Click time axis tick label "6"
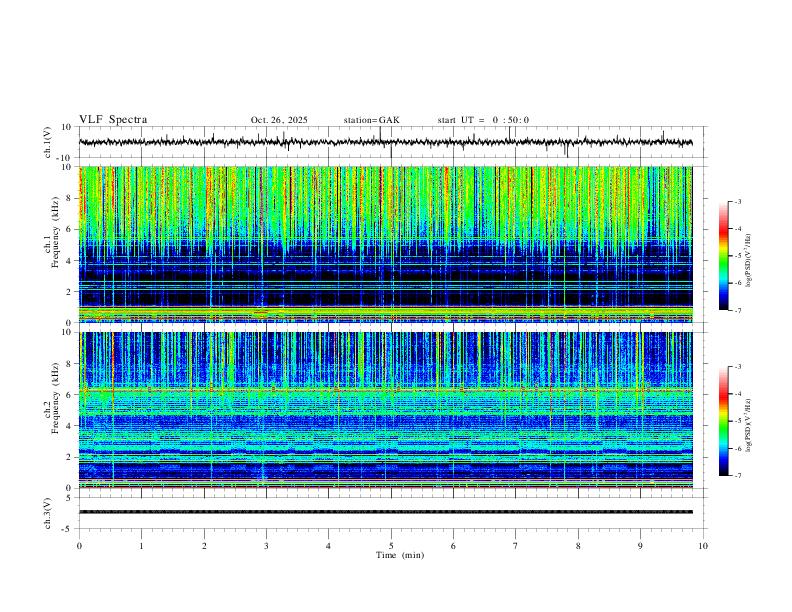 (x=453, y=546)
